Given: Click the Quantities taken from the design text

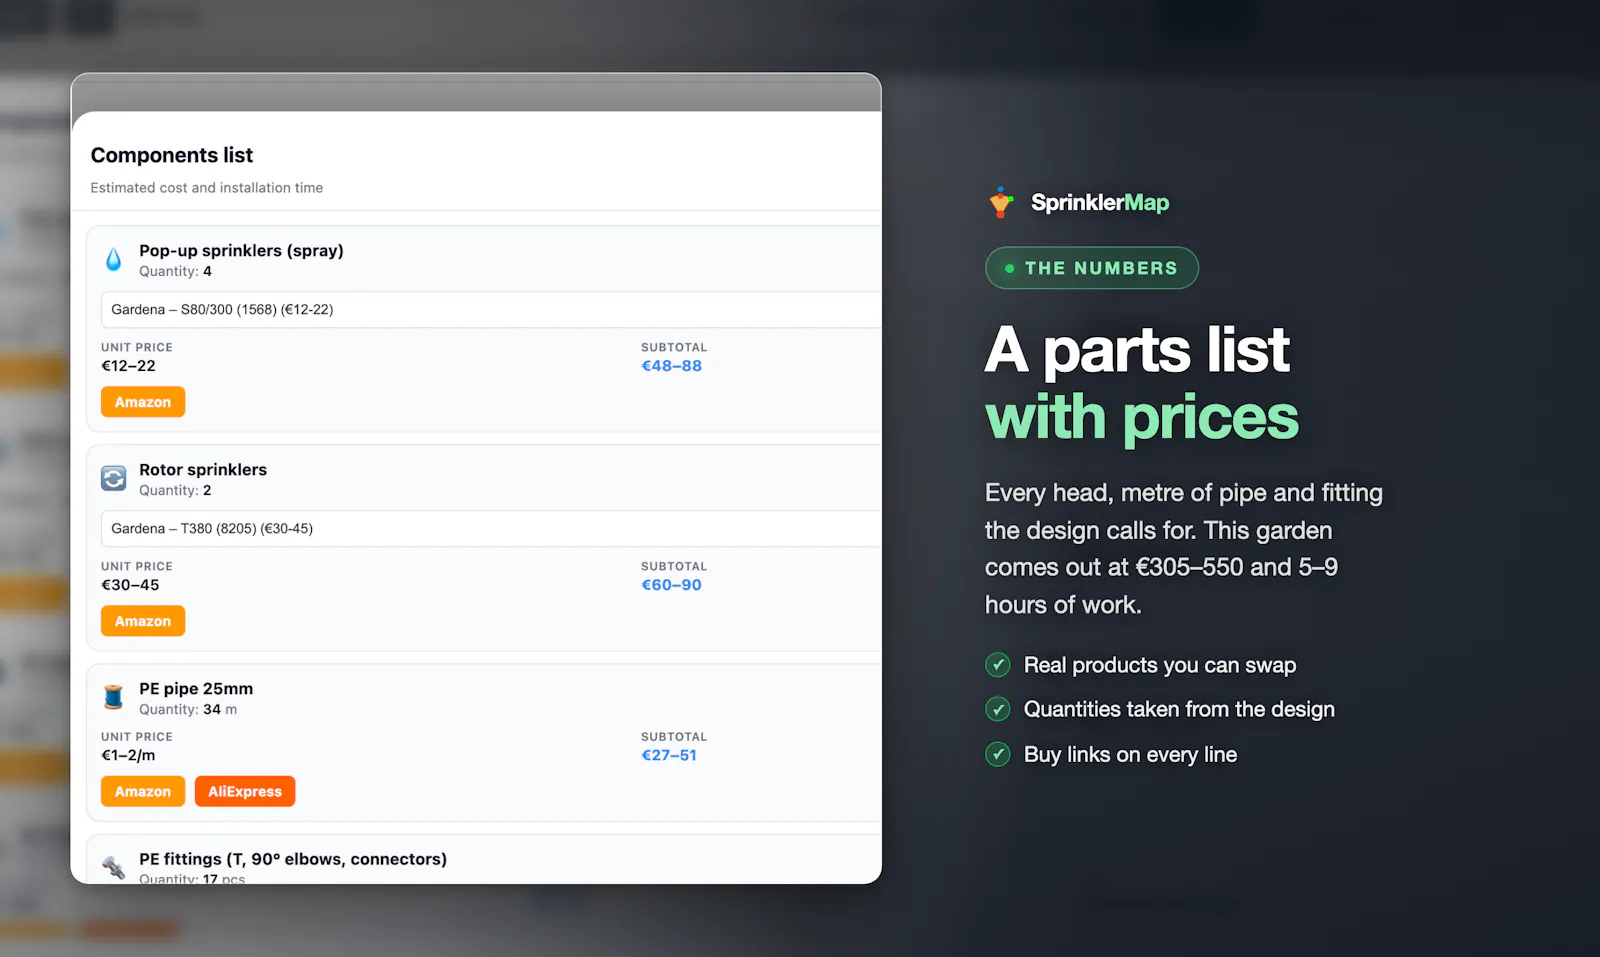Looking at the screenshot, I should [x=1179, y=709].
